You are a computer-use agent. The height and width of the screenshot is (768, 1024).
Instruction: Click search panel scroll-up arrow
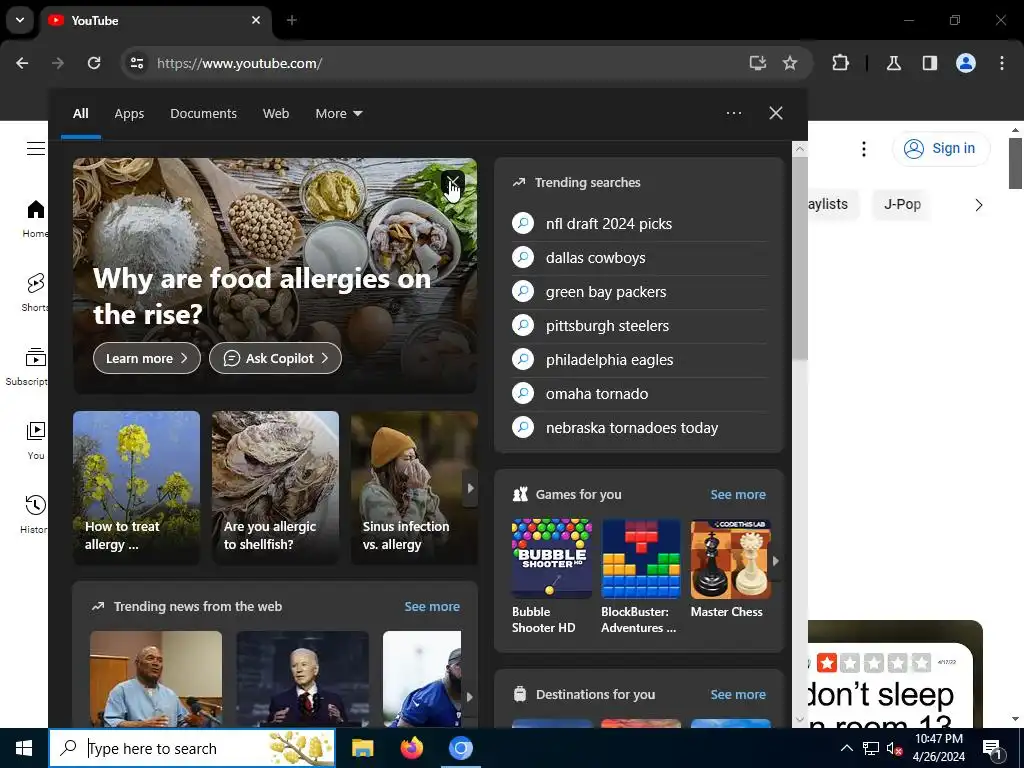(x=800, y=150)
